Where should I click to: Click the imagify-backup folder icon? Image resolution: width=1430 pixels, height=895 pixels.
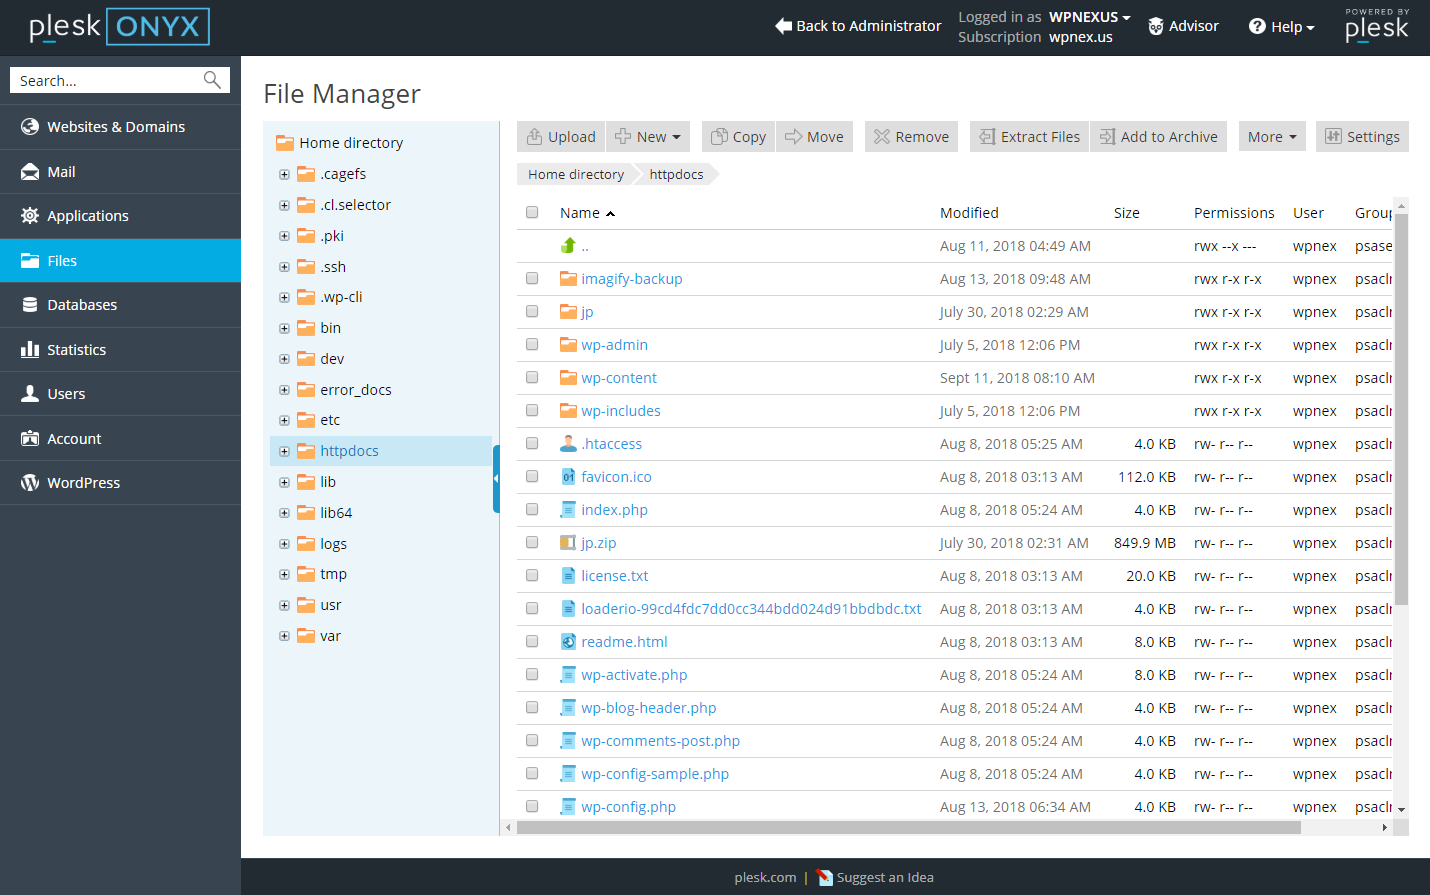point(569,279)
